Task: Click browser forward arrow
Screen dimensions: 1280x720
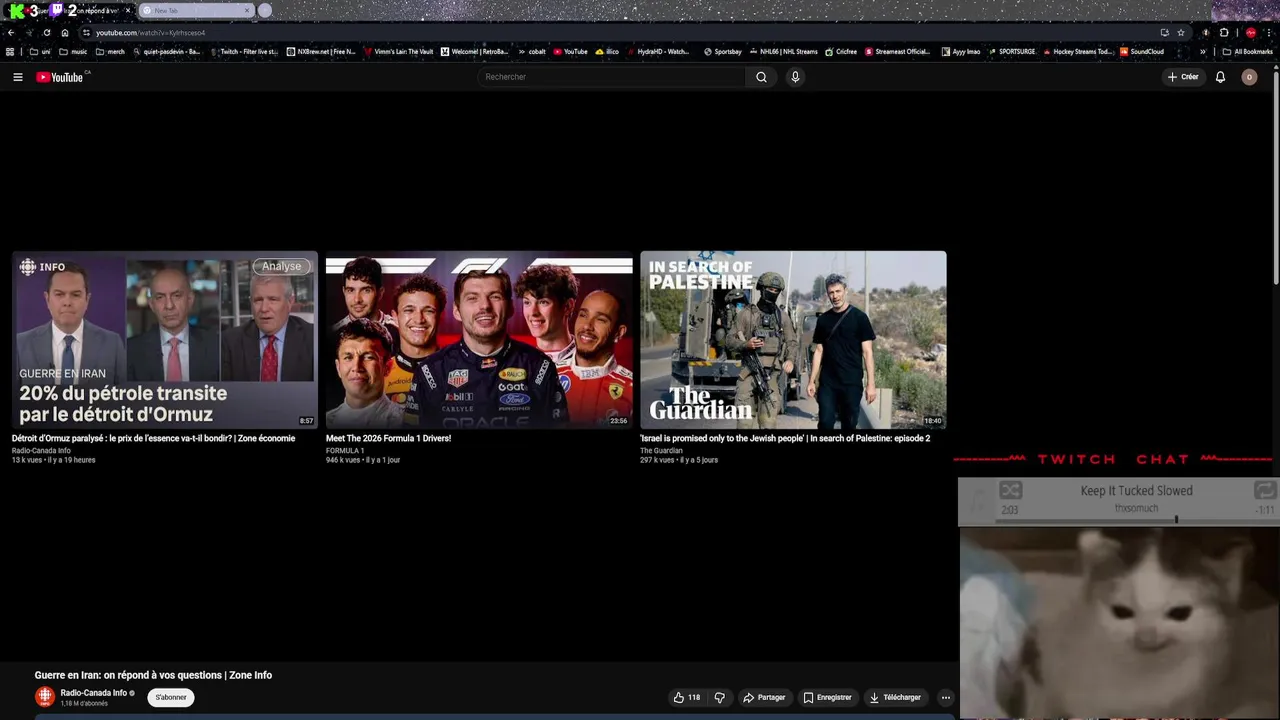Action: pyautogui.click(x=28, y=32)
